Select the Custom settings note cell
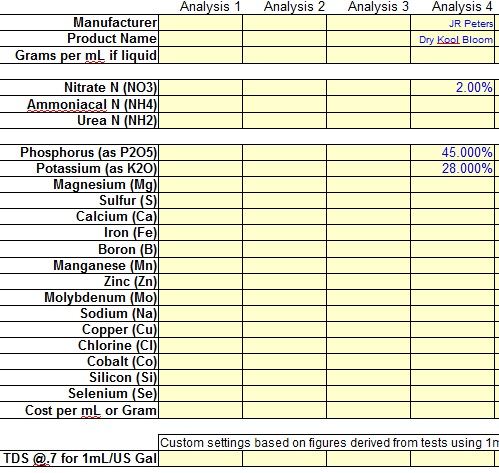Image resolution: width=499 pixels, height=473 pixels. click(x=329, y=443)
